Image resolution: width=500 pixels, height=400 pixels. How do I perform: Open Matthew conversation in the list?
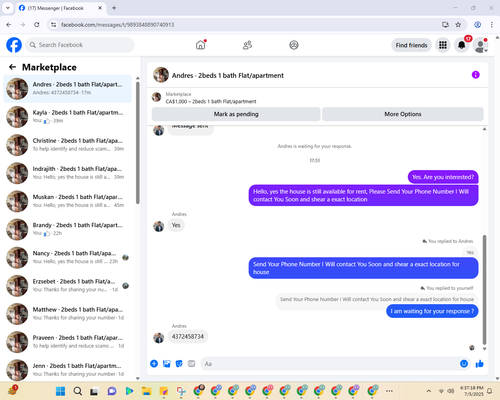(x=67, y=314)
